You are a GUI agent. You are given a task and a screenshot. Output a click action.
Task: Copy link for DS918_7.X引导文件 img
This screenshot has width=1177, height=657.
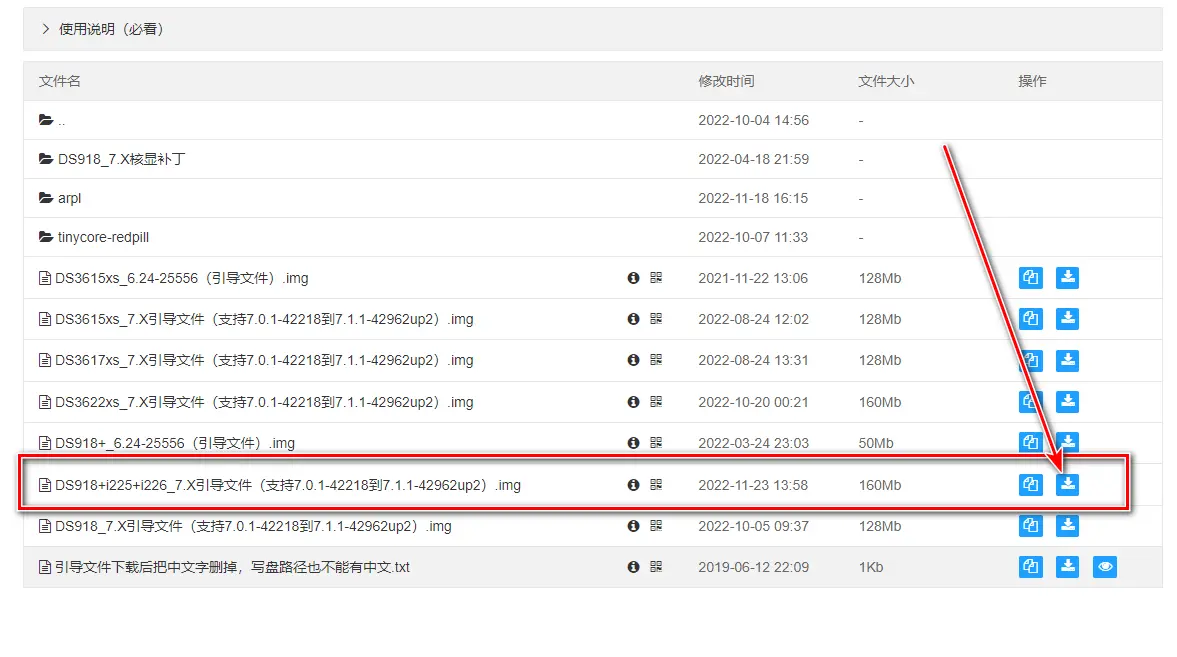[x=1031, y=526]
